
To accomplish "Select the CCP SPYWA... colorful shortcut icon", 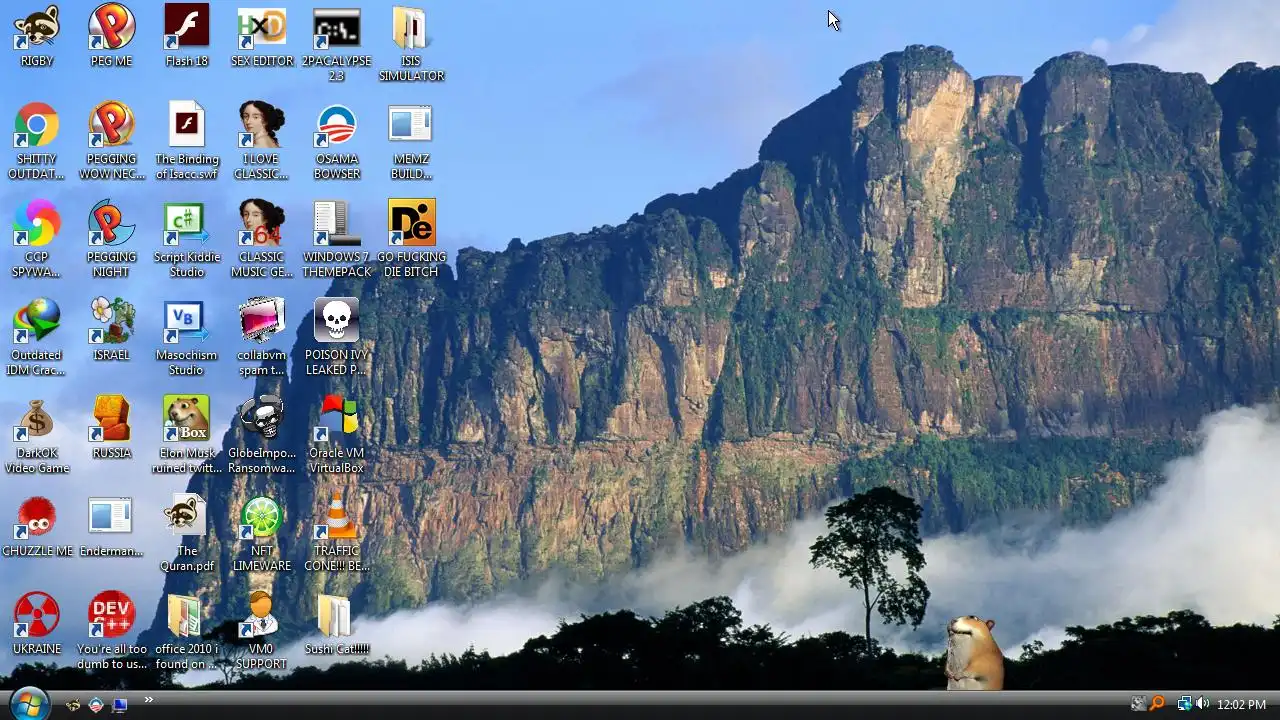I will click(x=37, y=223).
